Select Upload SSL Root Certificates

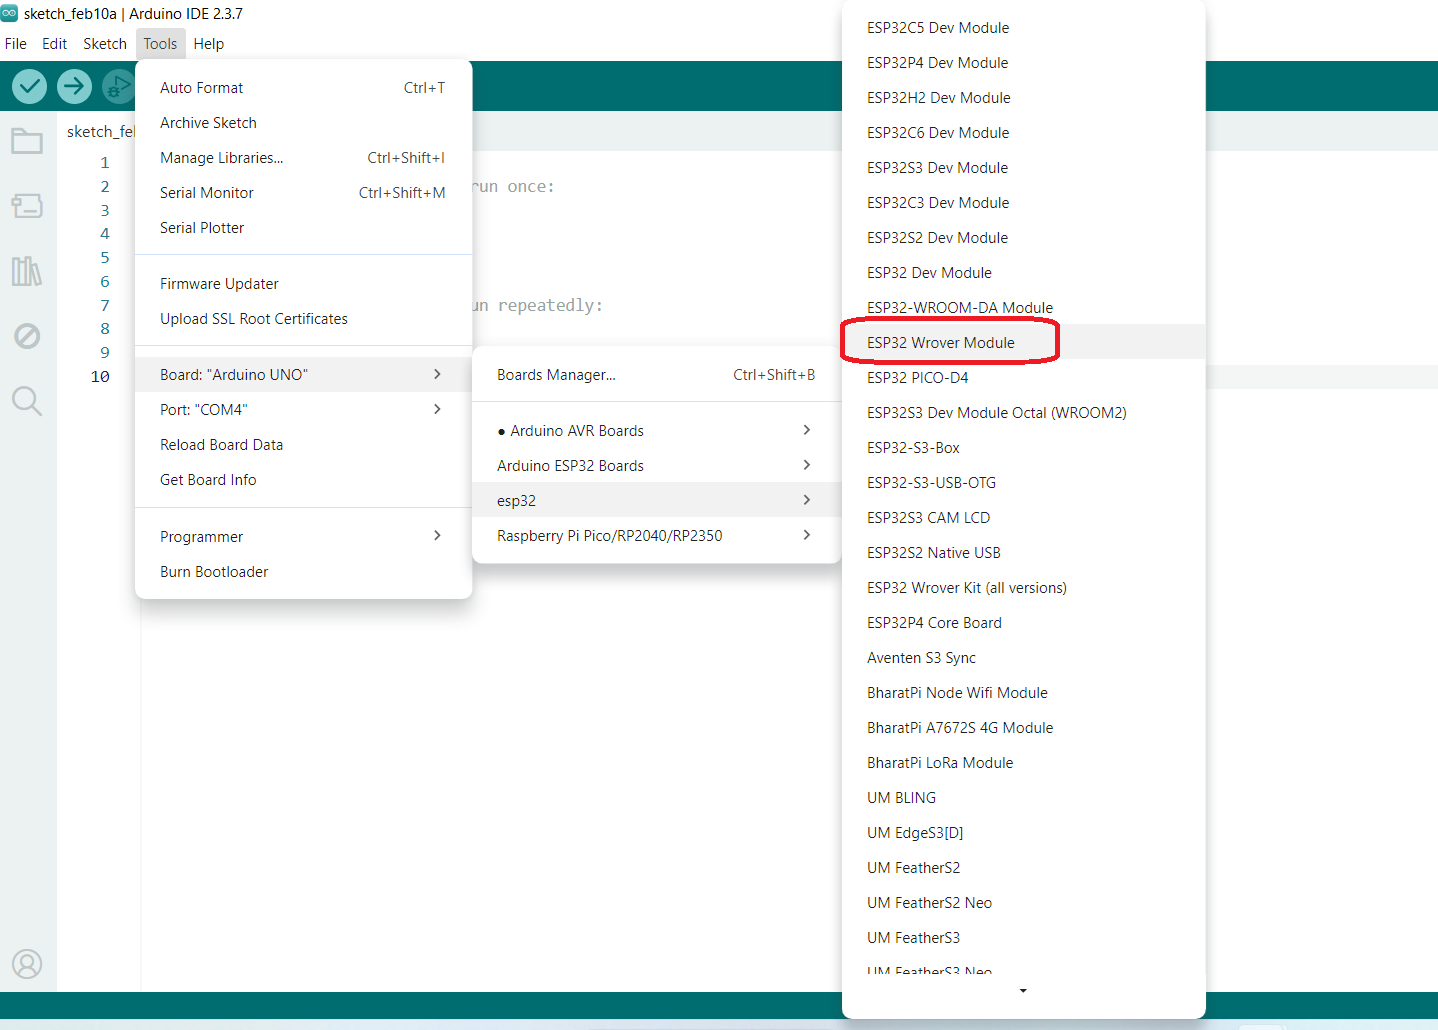[x=303, y=319]
